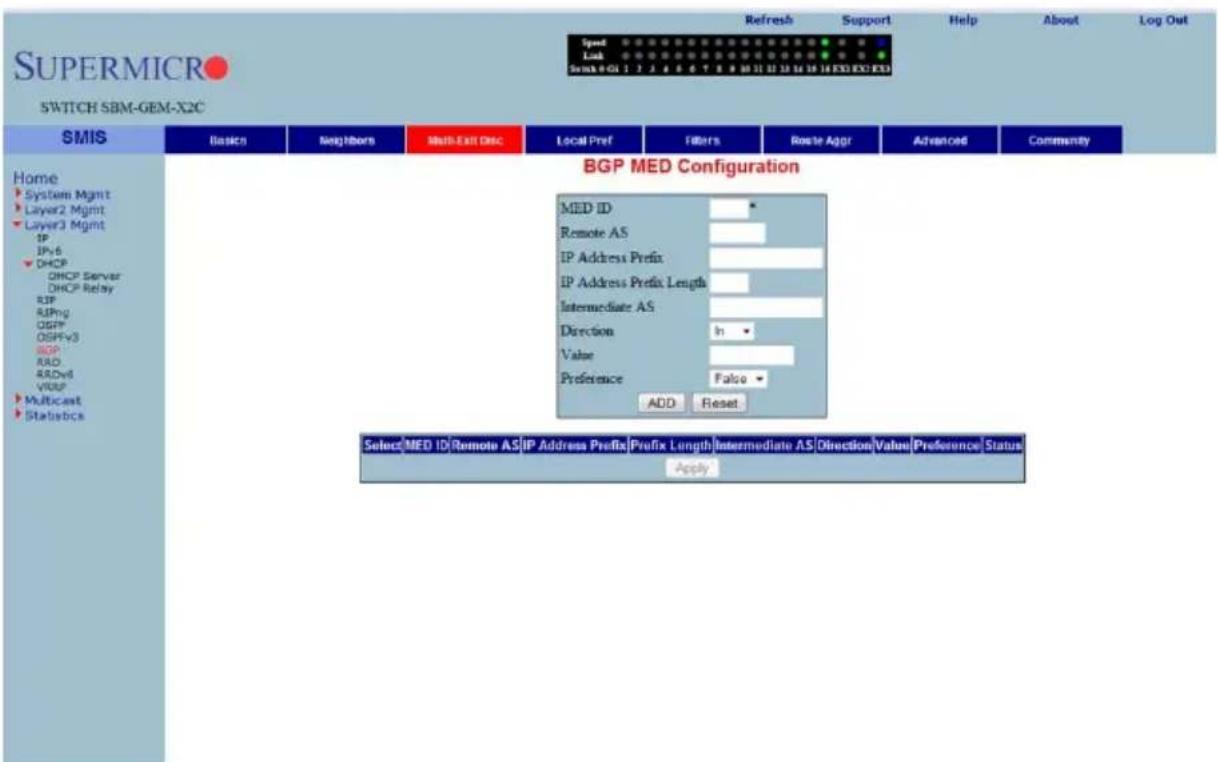Focus the Value input field
Image resolution: width=1218 pixels, height=762 pixels.
[752, 355]
